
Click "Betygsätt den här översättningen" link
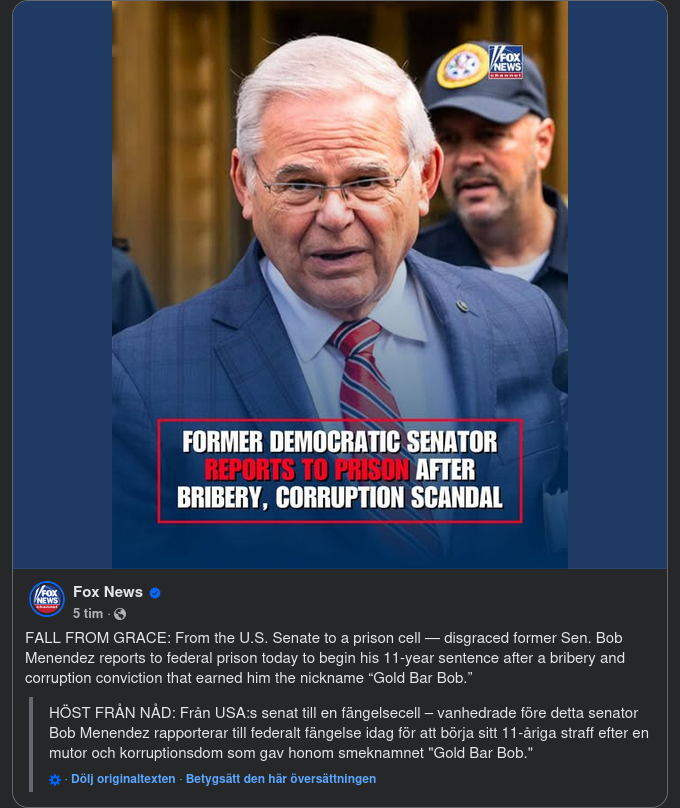coord(281,779)
